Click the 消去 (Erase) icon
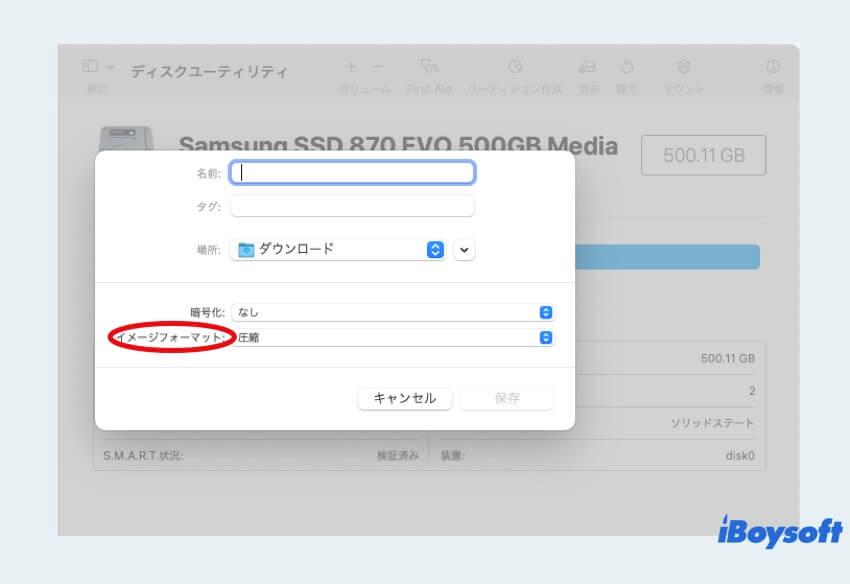The width and height of the screenshot is (850, 584). click(x=587, y=67)
